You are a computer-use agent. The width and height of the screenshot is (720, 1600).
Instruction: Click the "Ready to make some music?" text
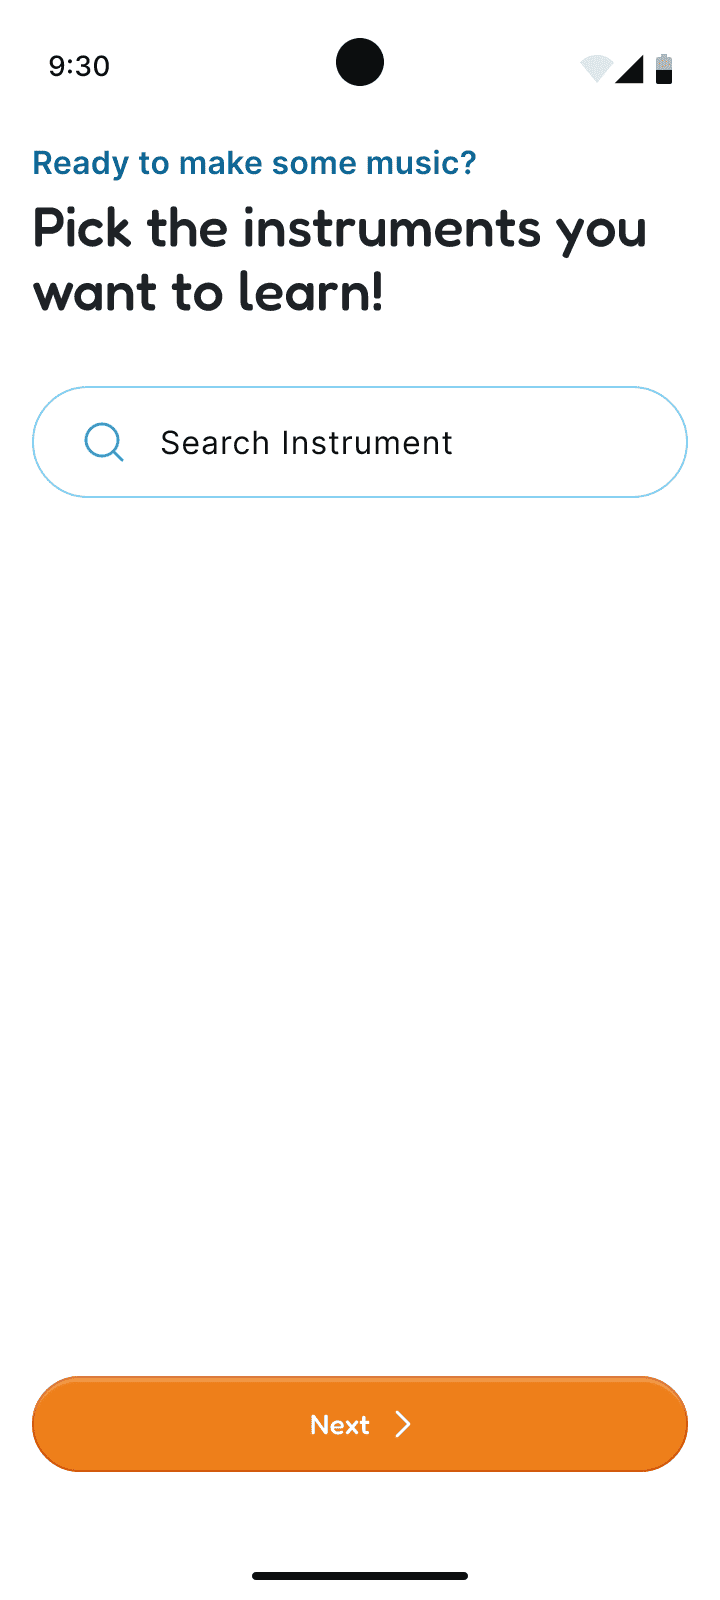pyautogui.click(x=254, y=163)
